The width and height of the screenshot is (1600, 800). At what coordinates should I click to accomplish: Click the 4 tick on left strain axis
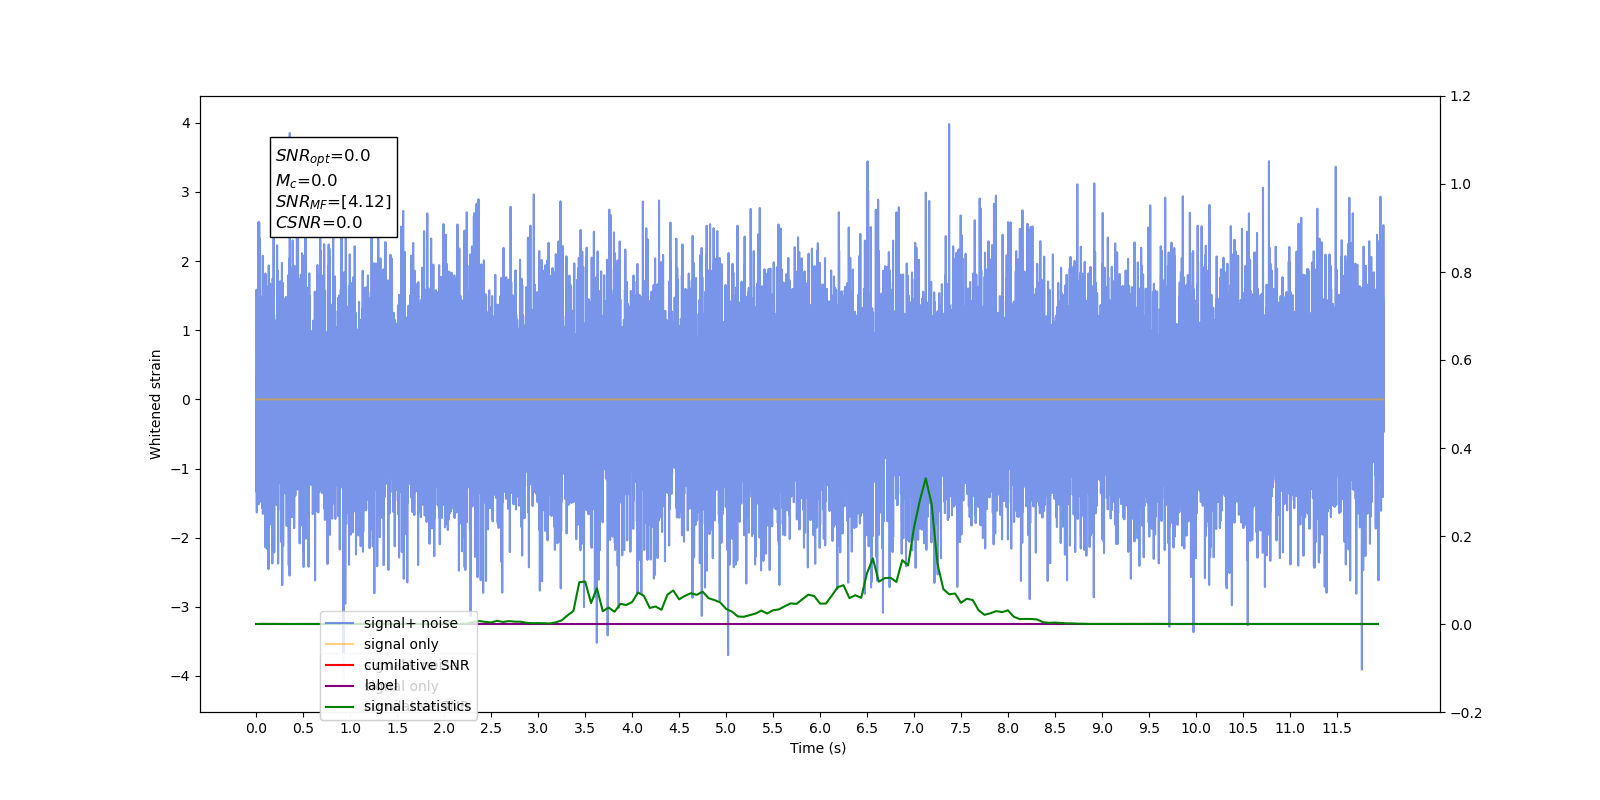pyautogui.click(x=186, y=124)
